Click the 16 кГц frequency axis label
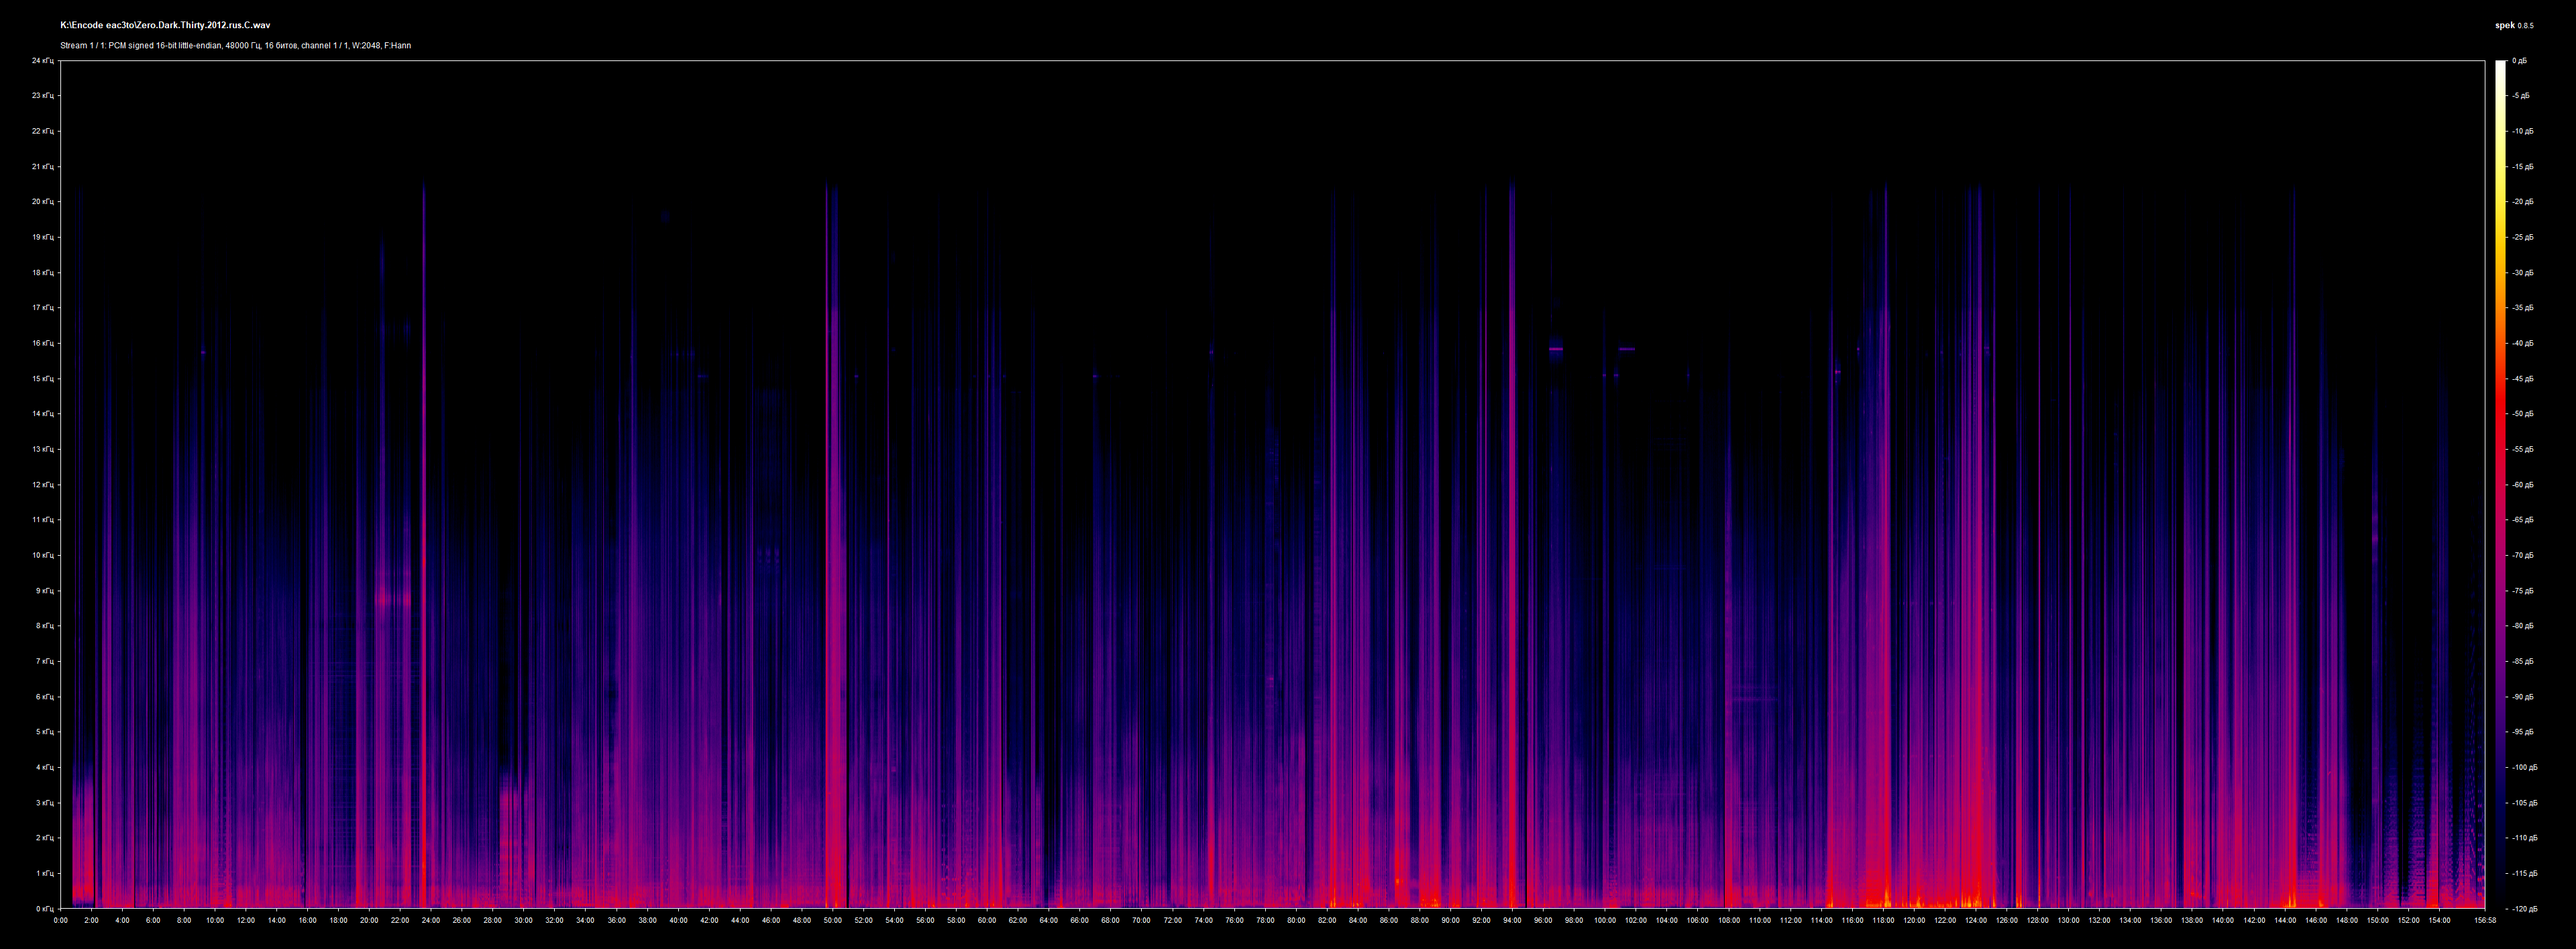The image size is (2576, 949). pos(42,343)
